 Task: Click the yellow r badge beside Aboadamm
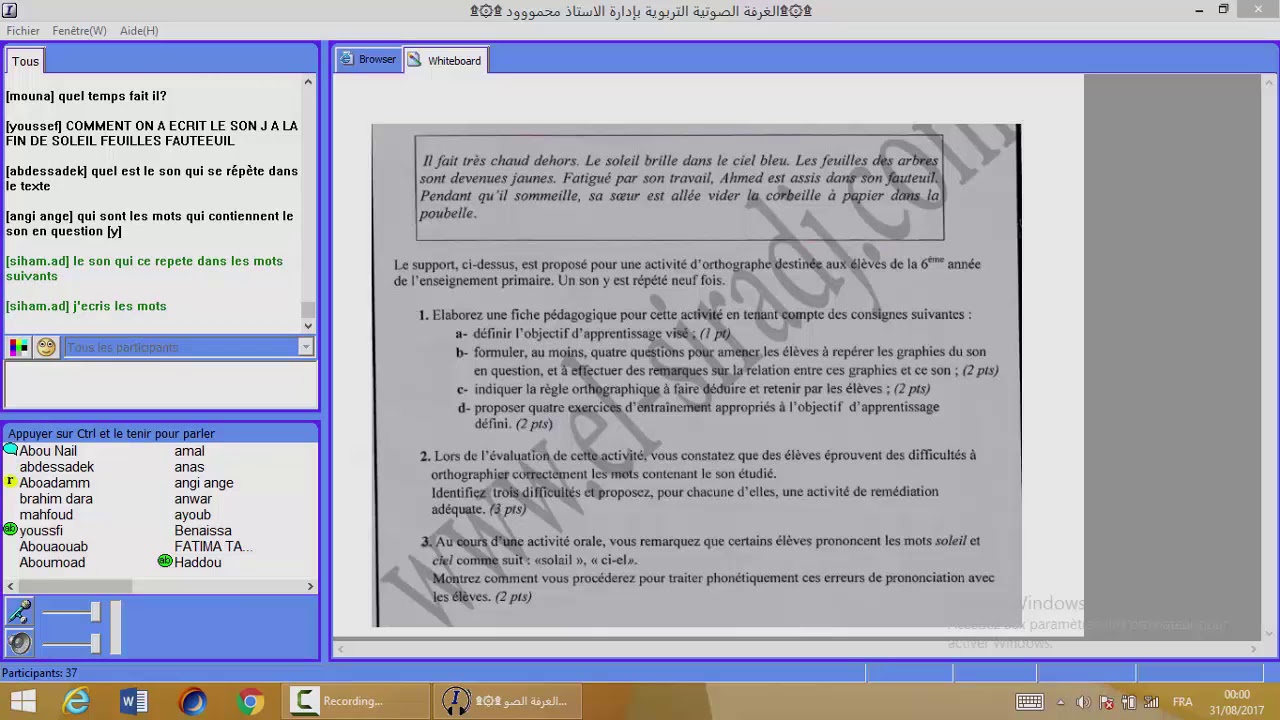click(10, 482)
